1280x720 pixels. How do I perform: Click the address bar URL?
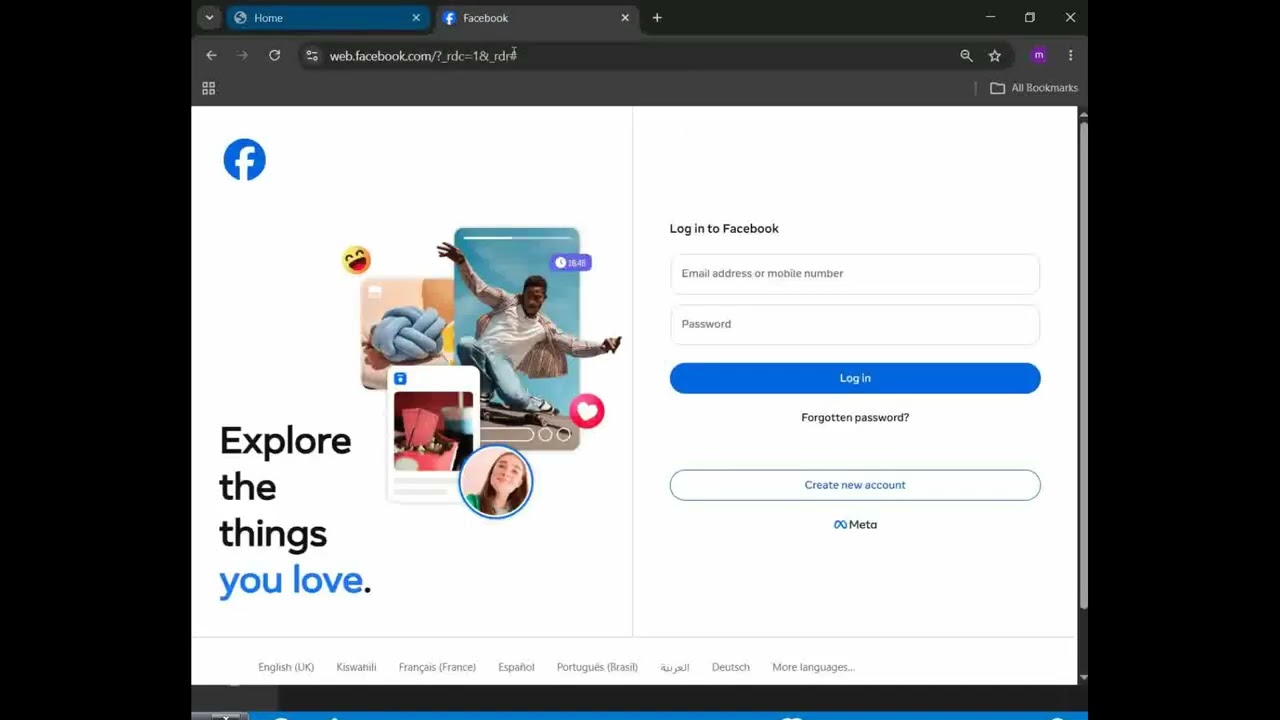coord(423,56)
